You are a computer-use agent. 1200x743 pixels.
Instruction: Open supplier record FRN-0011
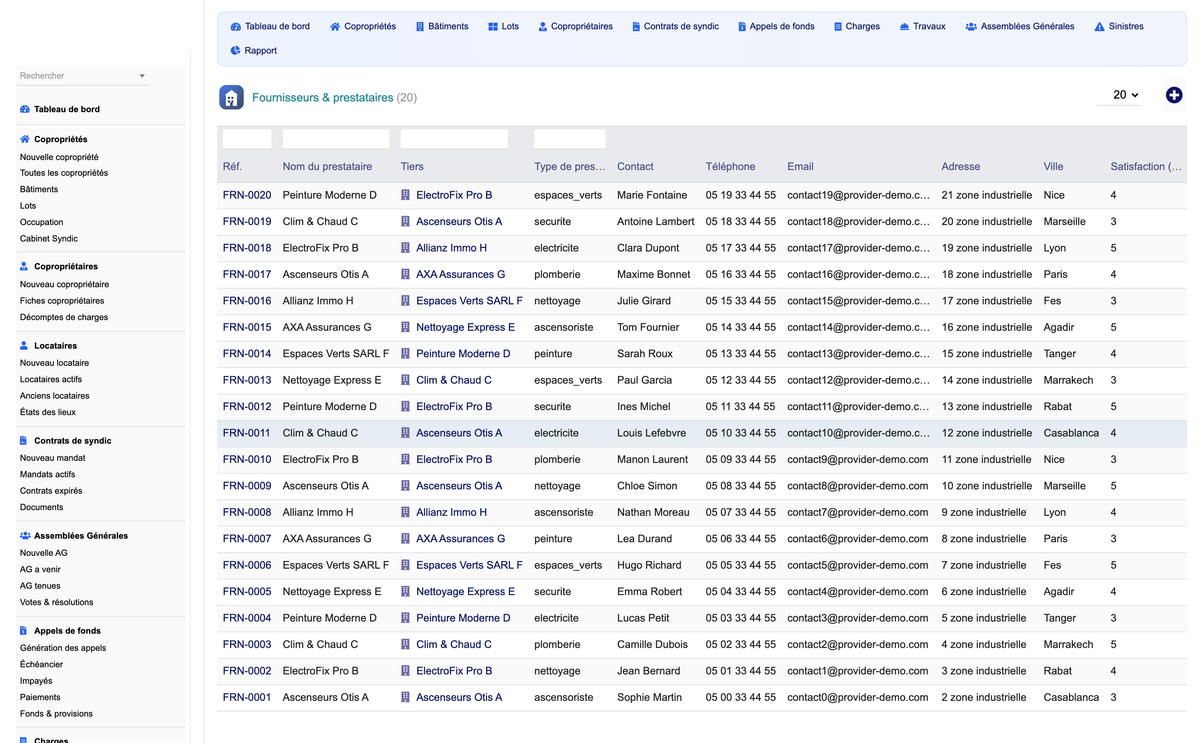point(247,433)
